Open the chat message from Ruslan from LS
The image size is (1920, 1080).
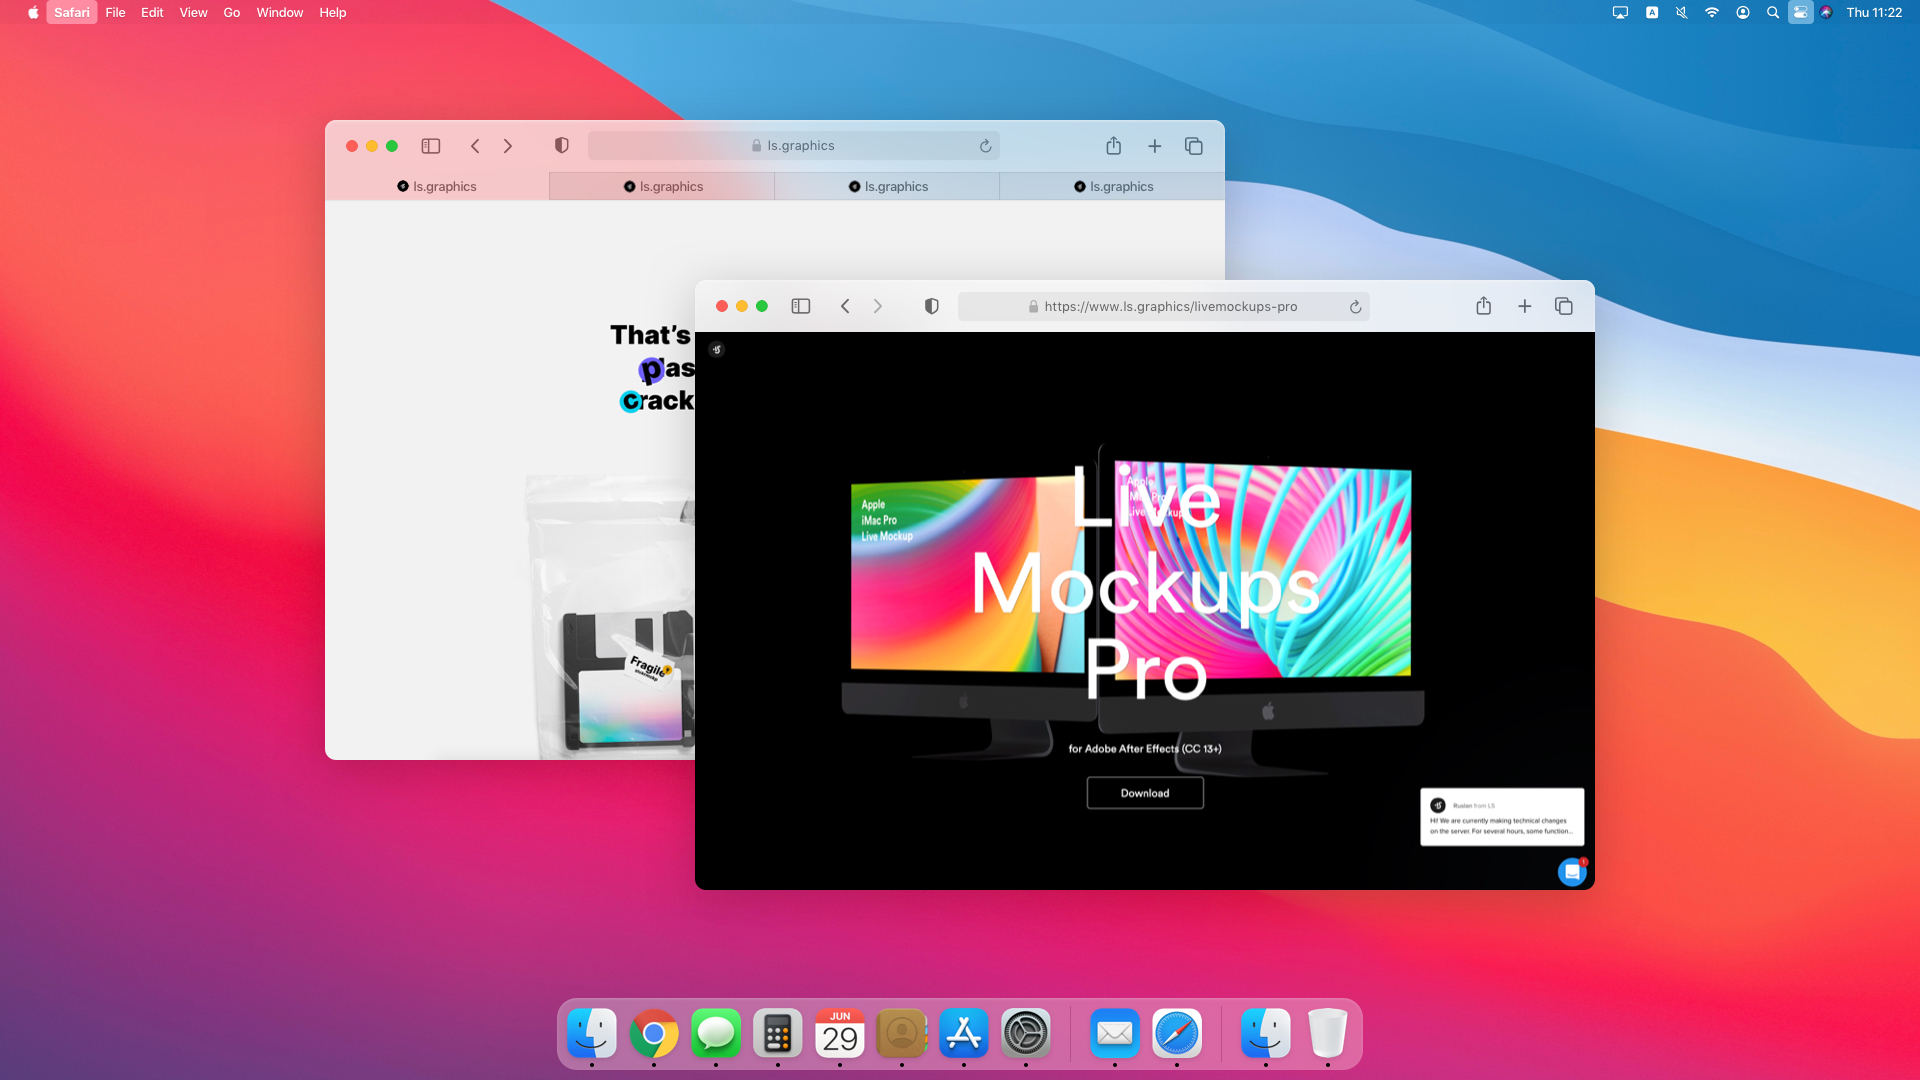click(x=1502, y=817)
